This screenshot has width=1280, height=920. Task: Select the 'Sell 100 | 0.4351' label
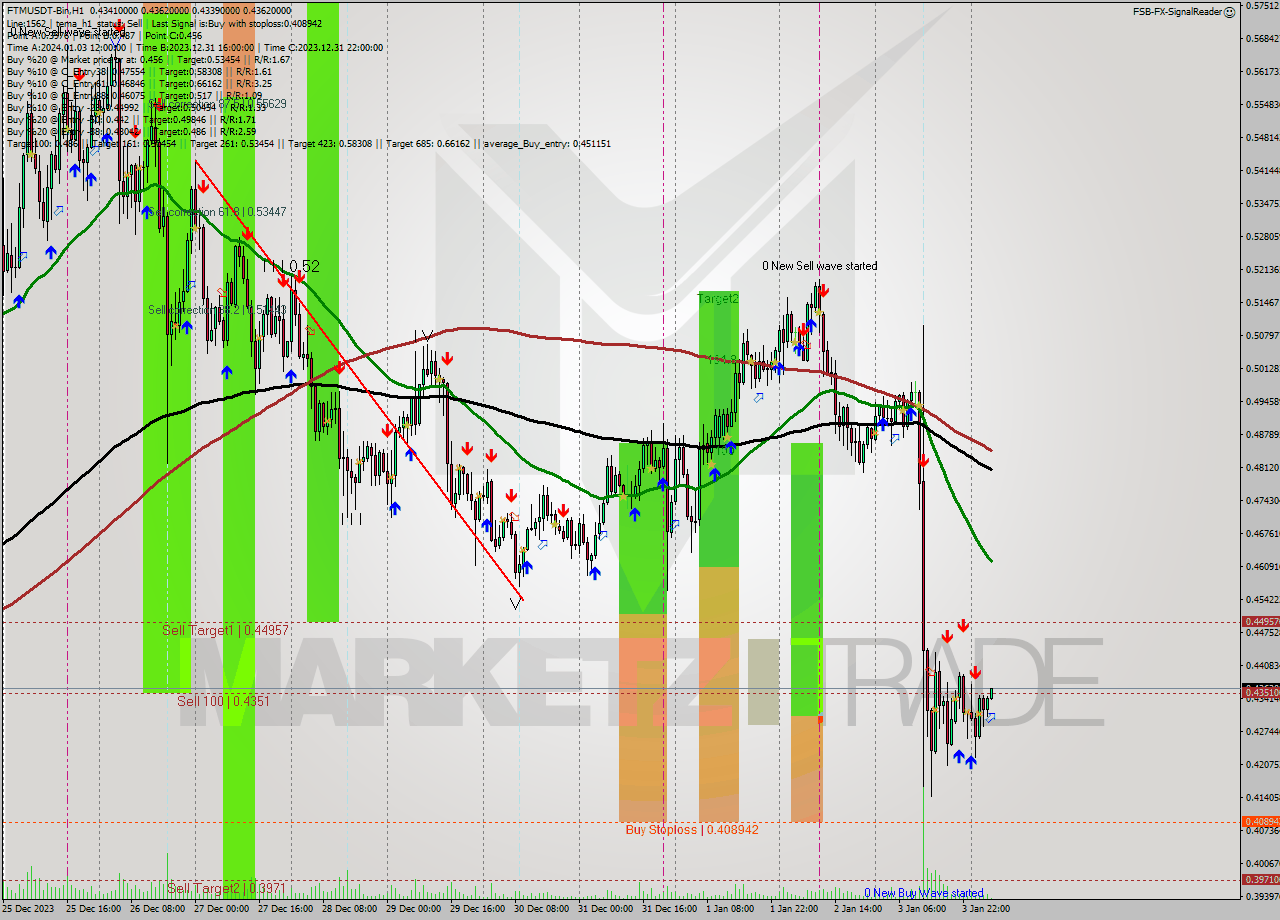(223, 701)
